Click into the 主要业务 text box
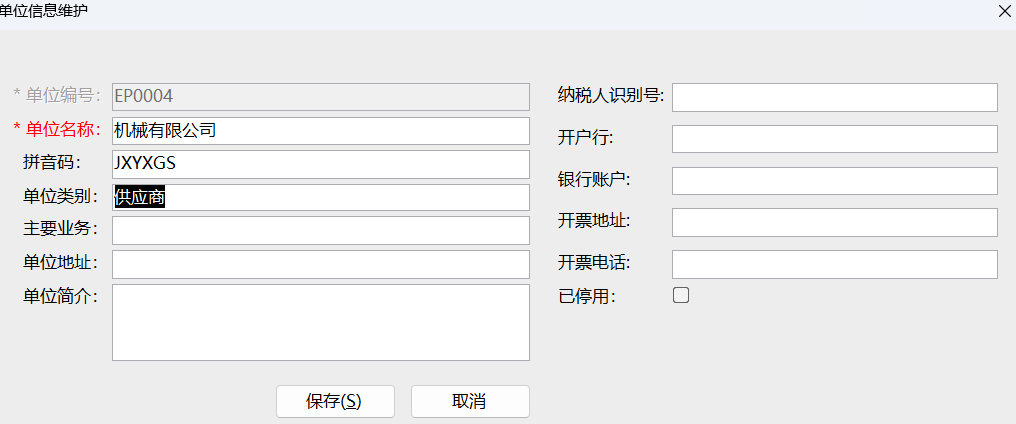The height and width of the screenshot is (424, 1016). tap(321, 230)
